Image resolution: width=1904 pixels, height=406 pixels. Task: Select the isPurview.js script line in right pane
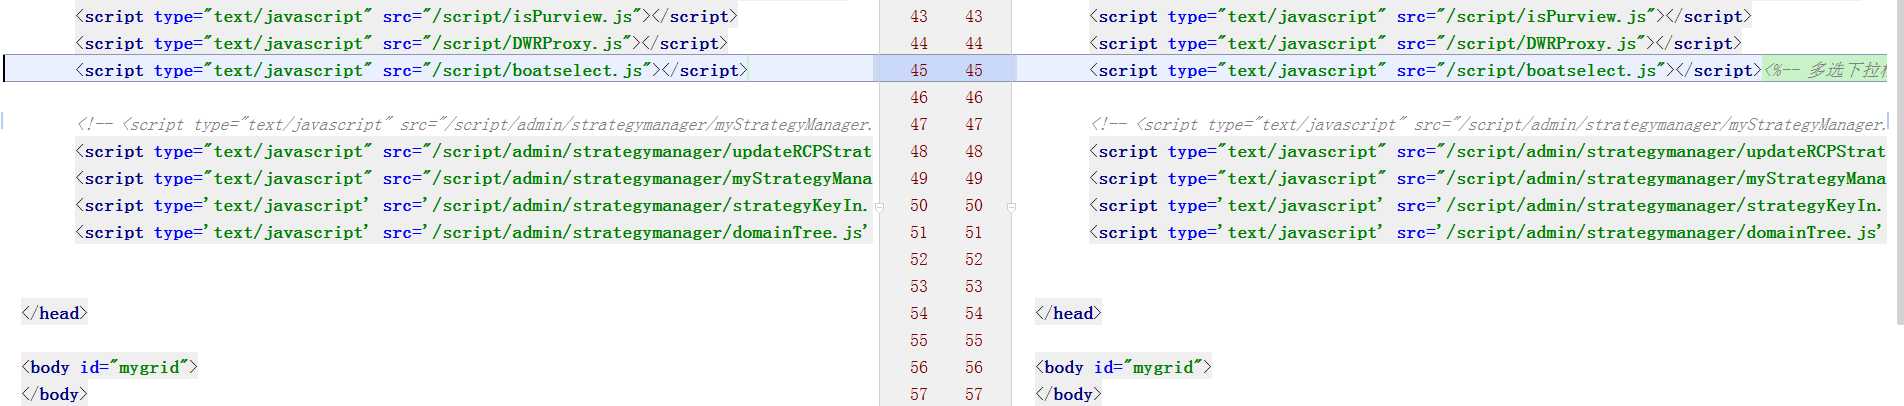click(x=1420, y=16)
